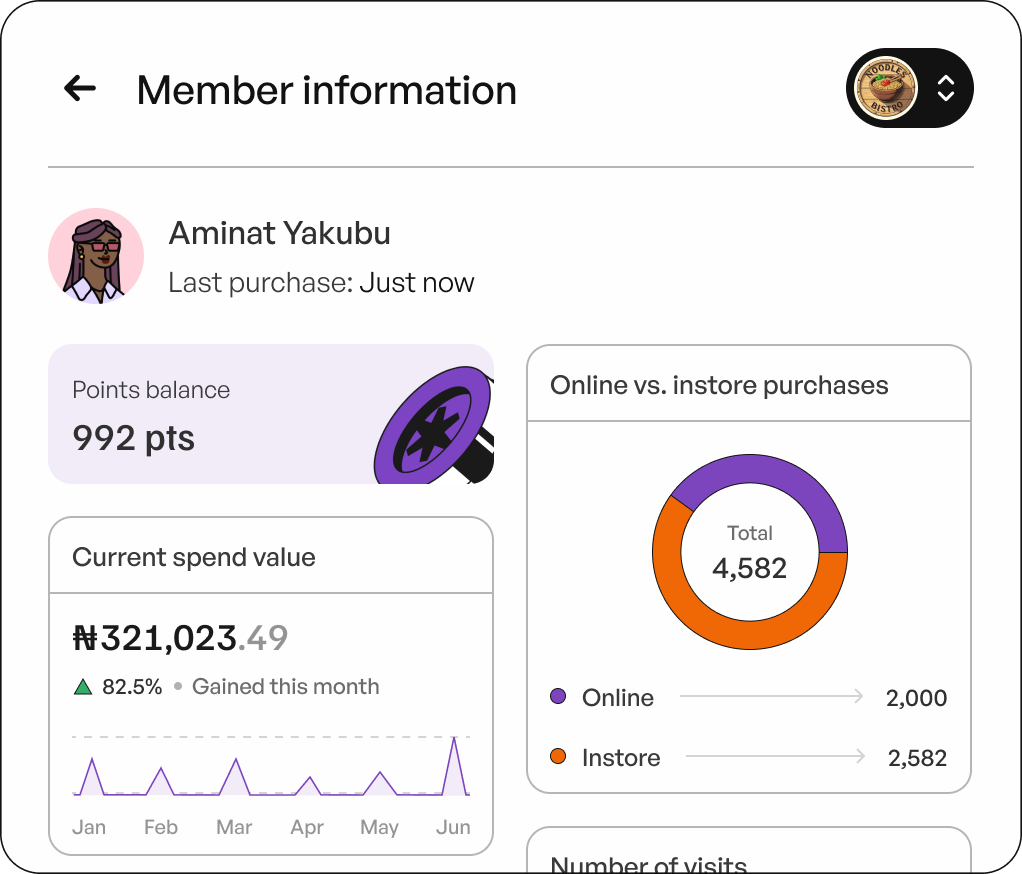Click the Current spend value header
The image size is (1022, 874).
point(194,557)
